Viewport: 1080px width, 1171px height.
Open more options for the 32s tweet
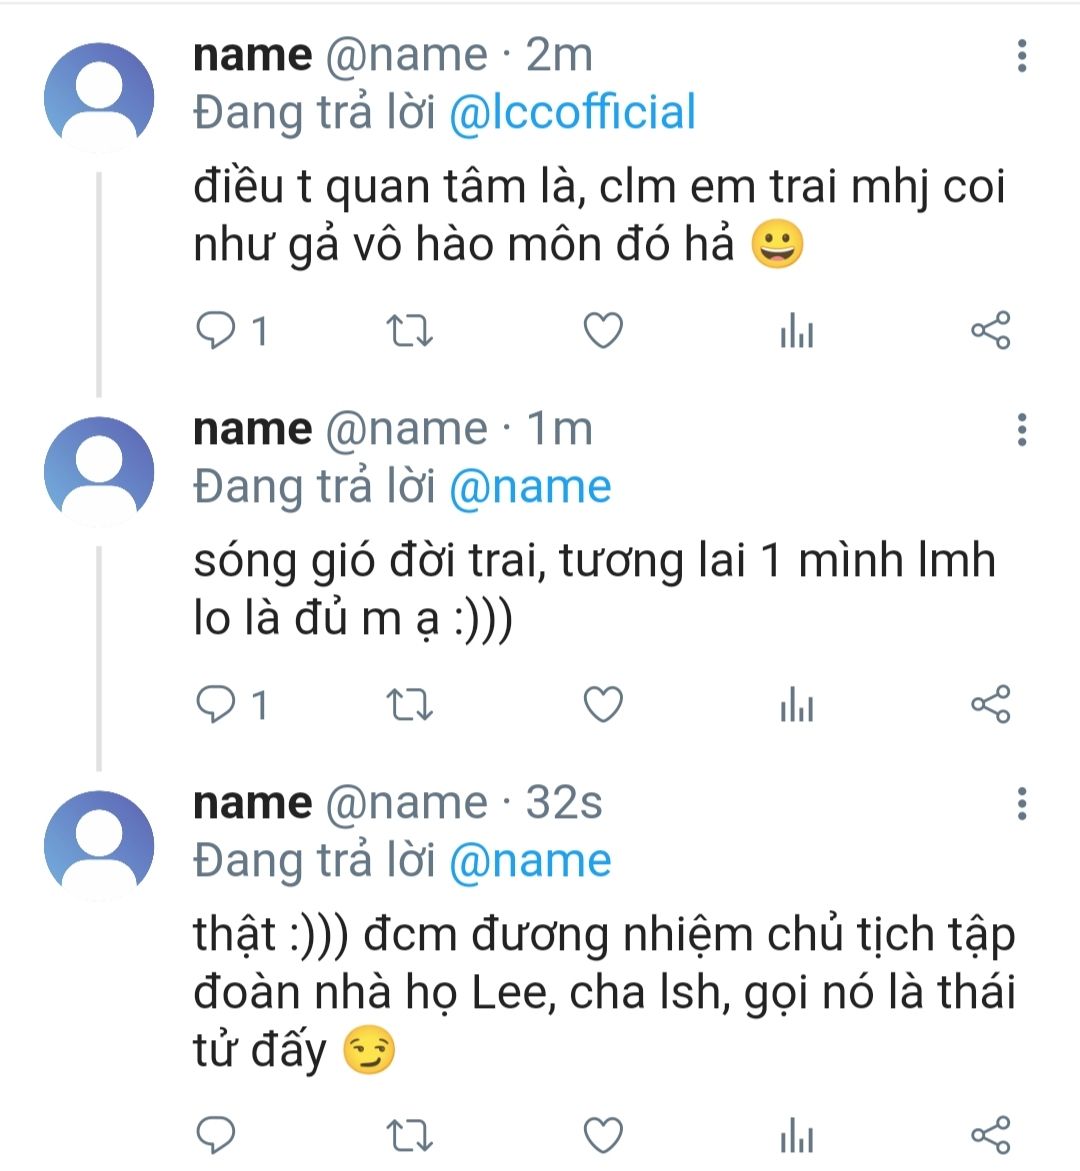1022,804
